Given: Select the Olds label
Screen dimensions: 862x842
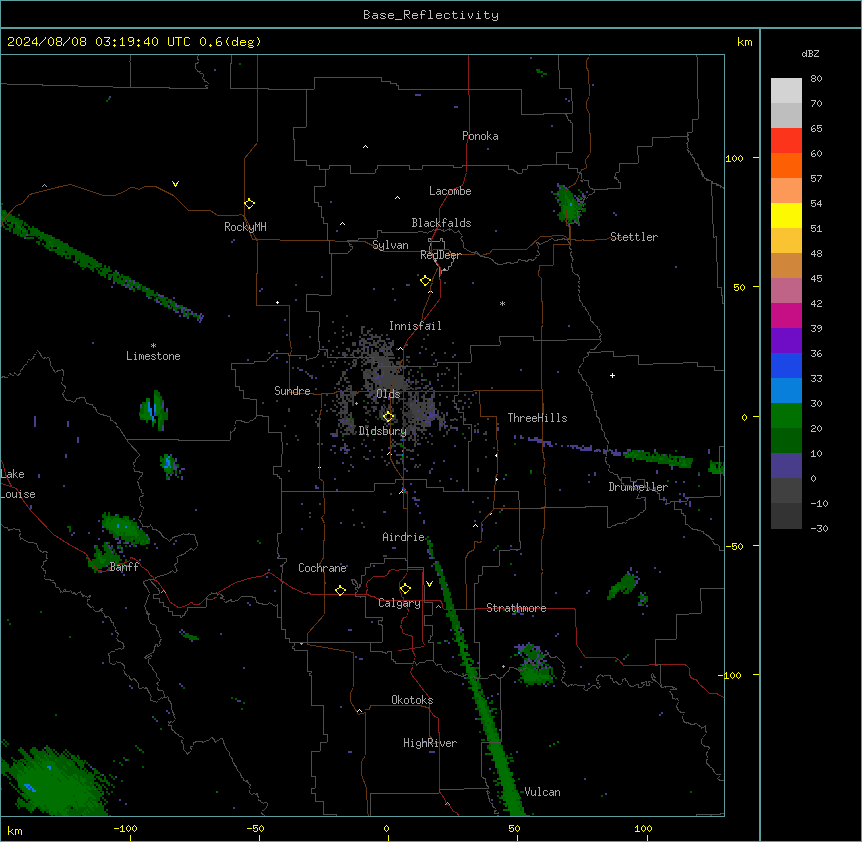Looking at the screenshot, I should click(x=388, y=394).
